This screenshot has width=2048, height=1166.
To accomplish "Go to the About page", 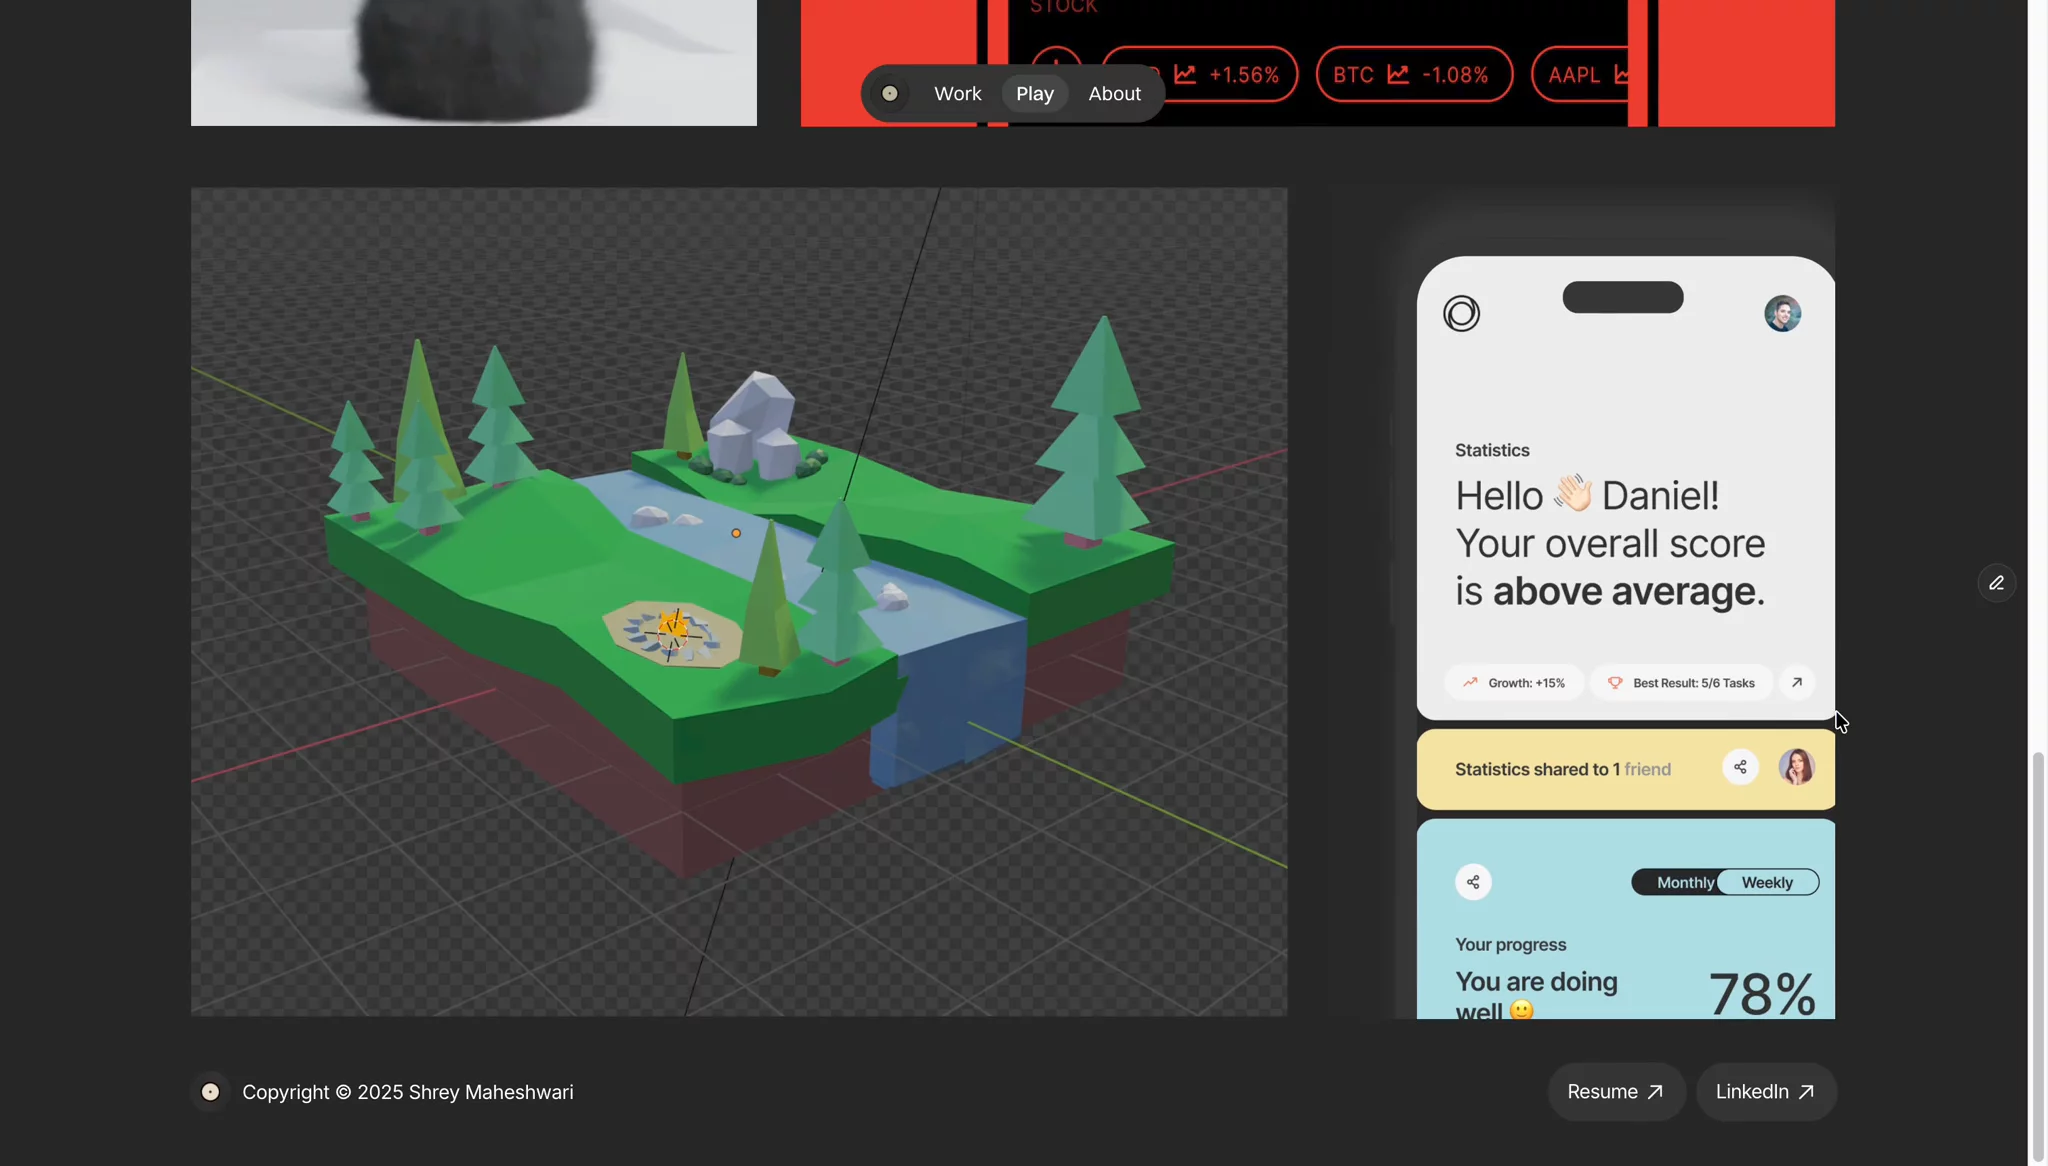I will (x=1114, y=94).
